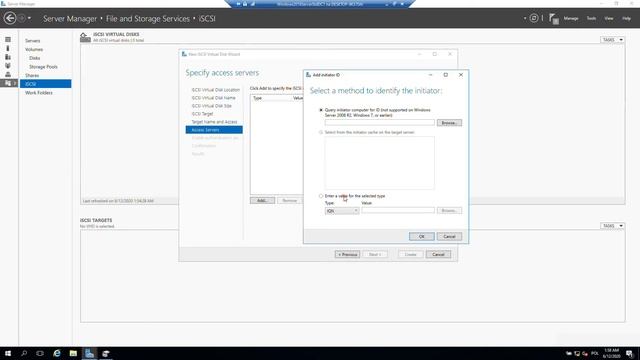This screenshot has width=640, height=360.
Task: Open Task View from the taskbar
Action: 40,353
